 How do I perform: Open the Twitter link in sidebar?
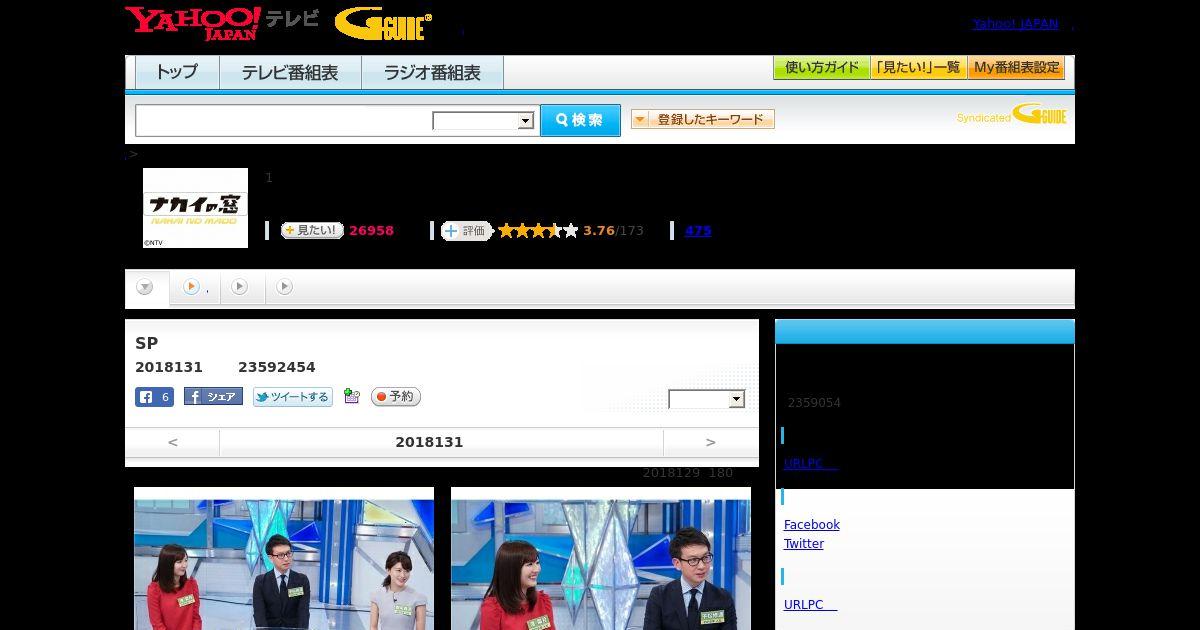(x=804, y=544)
